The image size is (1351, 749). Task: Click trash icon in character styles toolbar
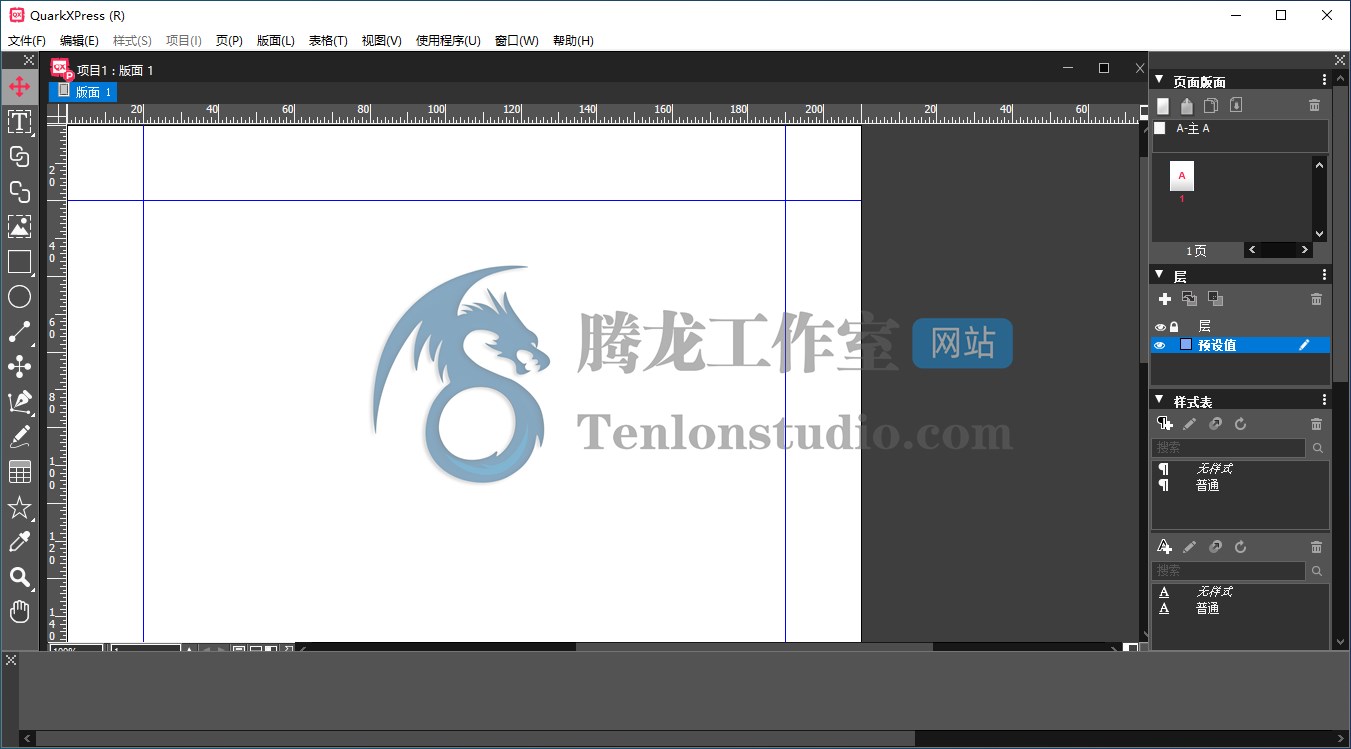[1316, 547]
